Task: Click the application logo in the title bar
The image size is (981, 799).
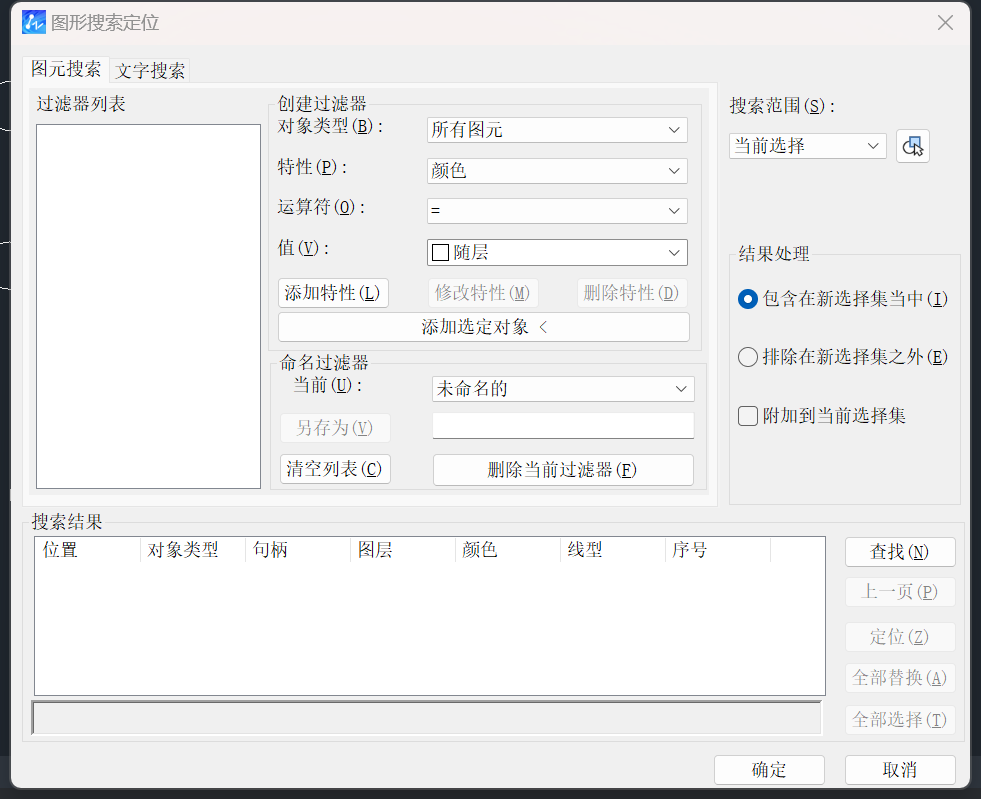Action: click(x=31, y=21)
